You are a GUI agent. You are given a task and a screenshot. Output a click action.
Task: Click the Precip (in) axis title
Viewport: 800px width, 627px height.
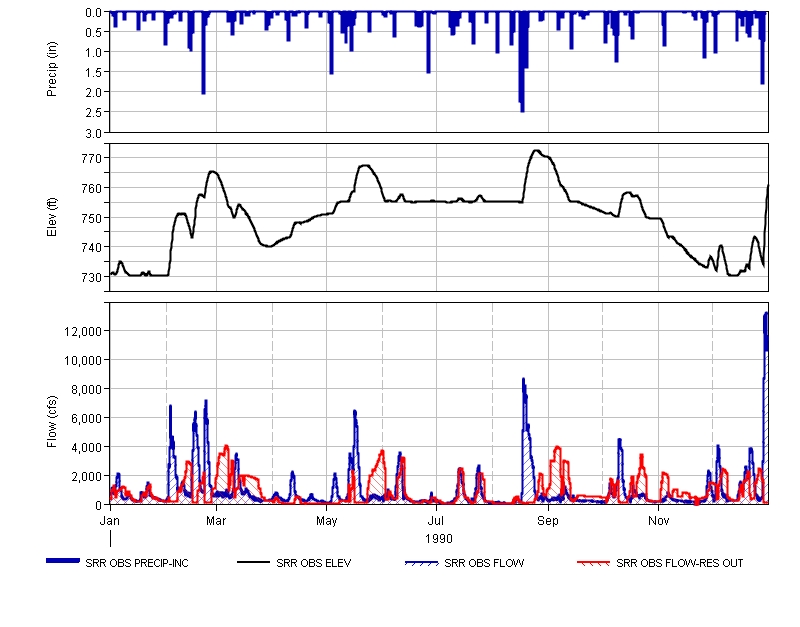click(x=52, y=69)
